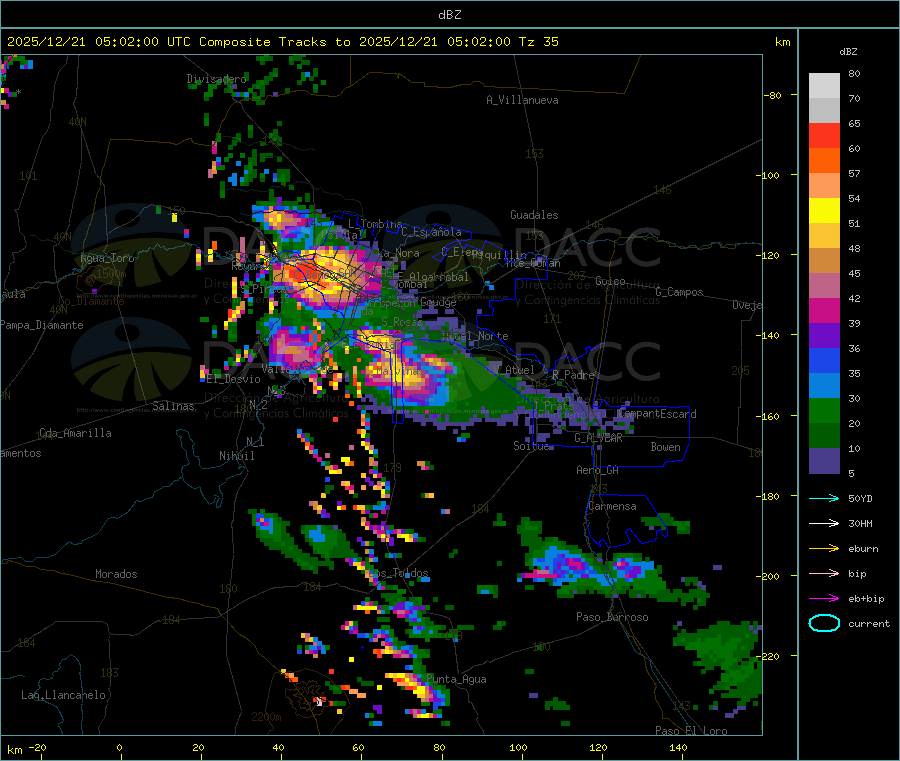The width and height of the screenshot is (900, 761).
Task: Click the light gray 80 dBZ color swatch
Action: coord(824,86)
